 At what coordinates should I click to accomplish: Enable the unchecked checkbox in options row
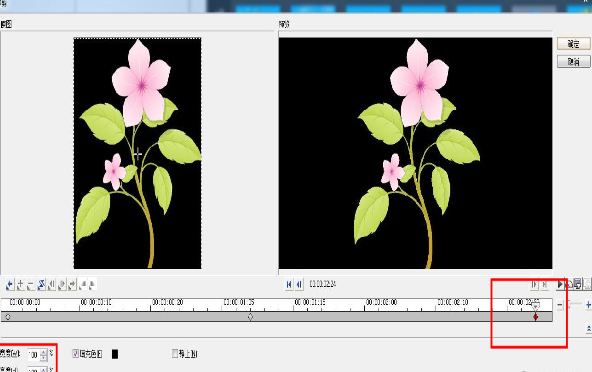[175, 353]
